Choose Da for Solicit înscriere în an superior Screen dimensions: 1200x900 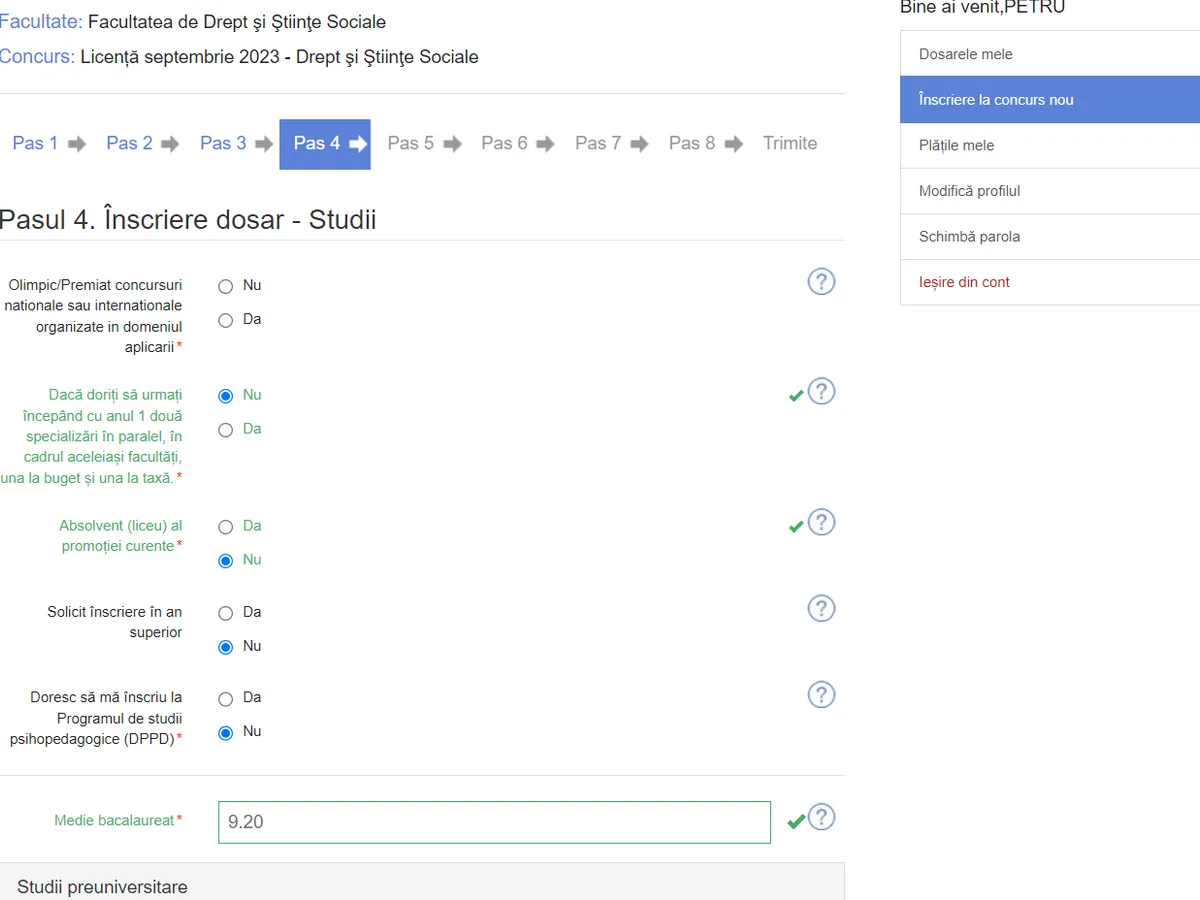coord(226,613)
